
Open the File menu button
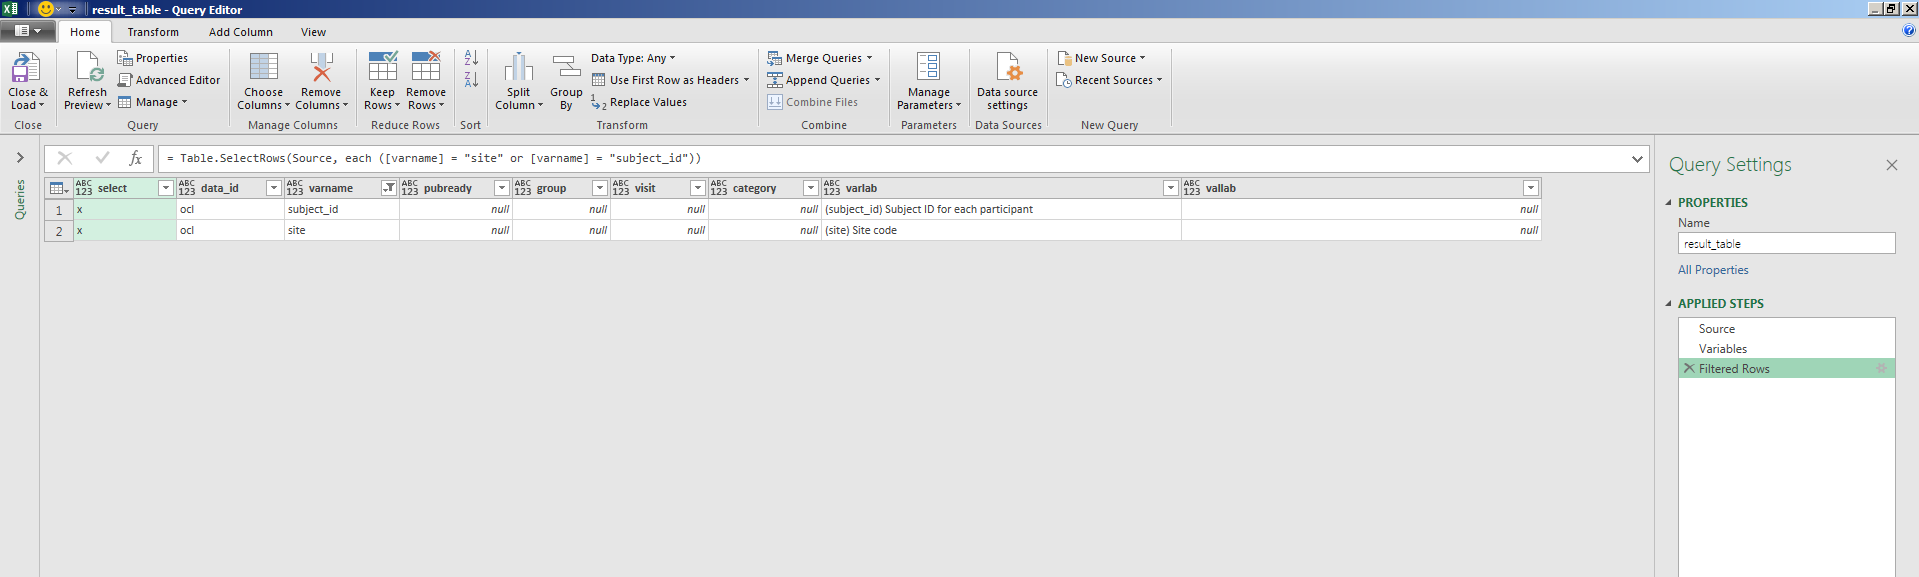coord(28,31)
